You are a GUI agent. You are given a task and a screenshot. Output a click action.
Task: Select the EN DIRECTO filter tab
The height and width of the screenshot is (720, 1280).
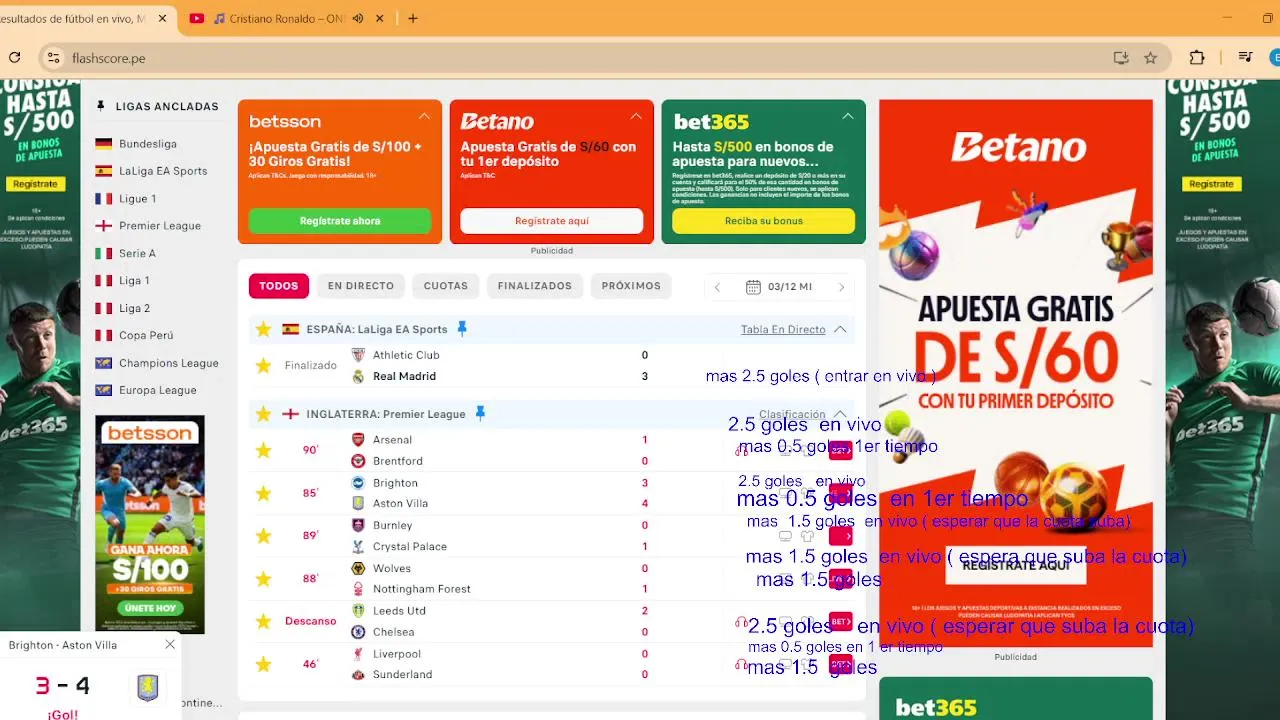(x=361, y=286)
